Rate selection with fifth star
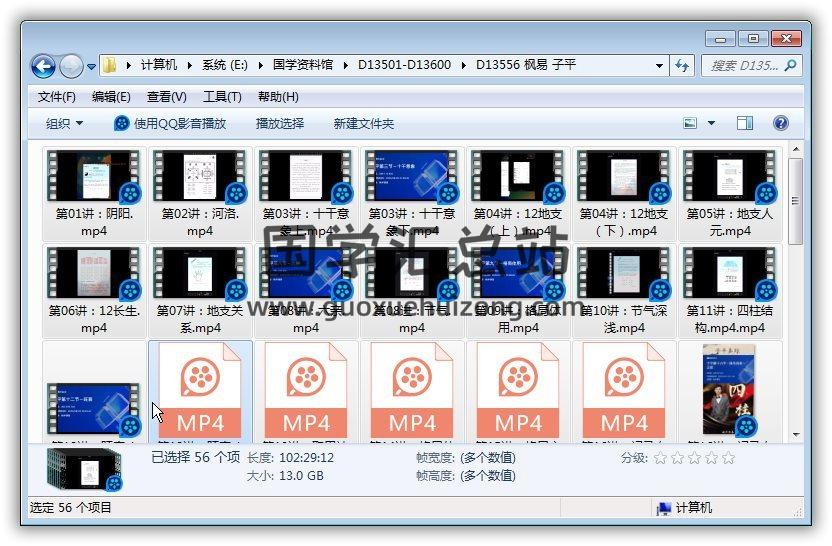Image resolution: width=832 pixels, height=546 pixels. coord(729,457)
